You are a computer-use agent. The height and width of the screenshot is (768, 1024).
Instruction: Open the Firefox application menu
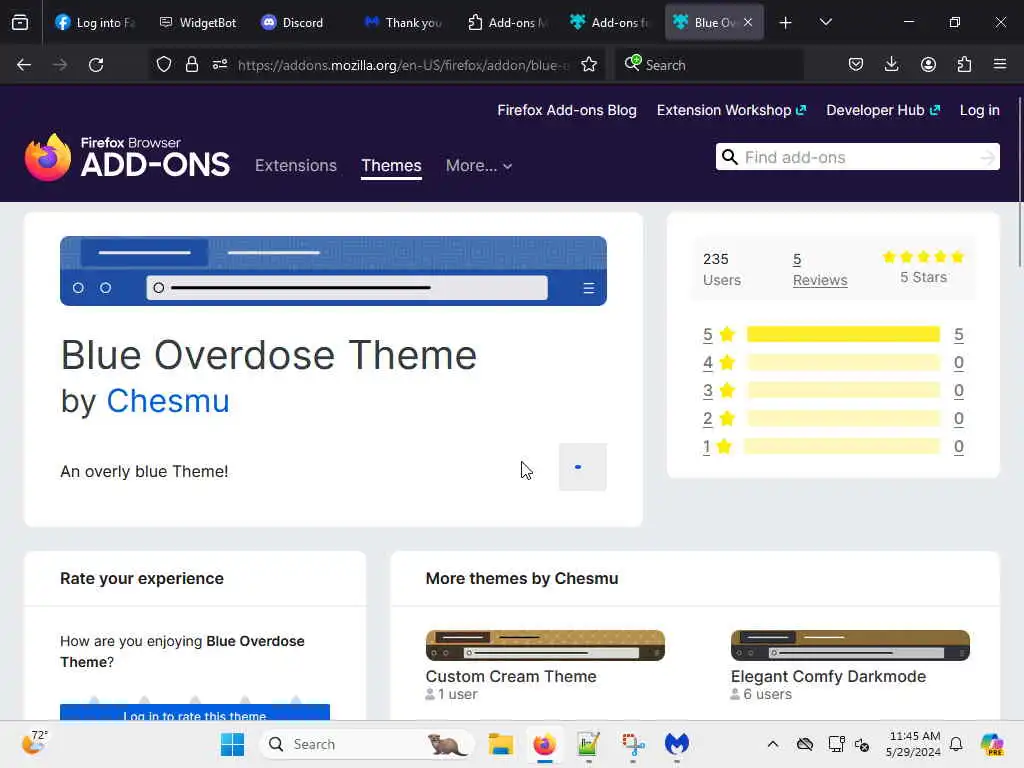[x=1000, y=65]
